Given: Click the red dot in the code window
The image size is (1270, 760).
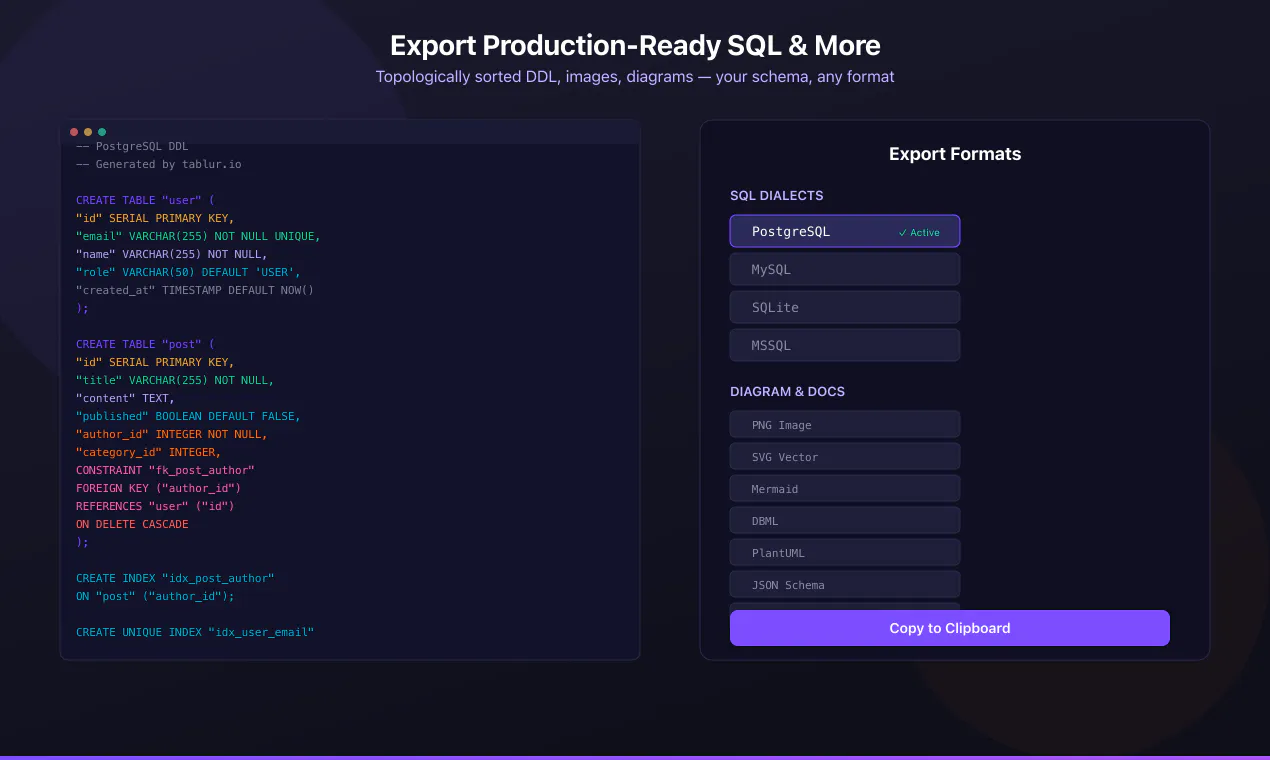Looking at the screenshot, I should [74, 132].
